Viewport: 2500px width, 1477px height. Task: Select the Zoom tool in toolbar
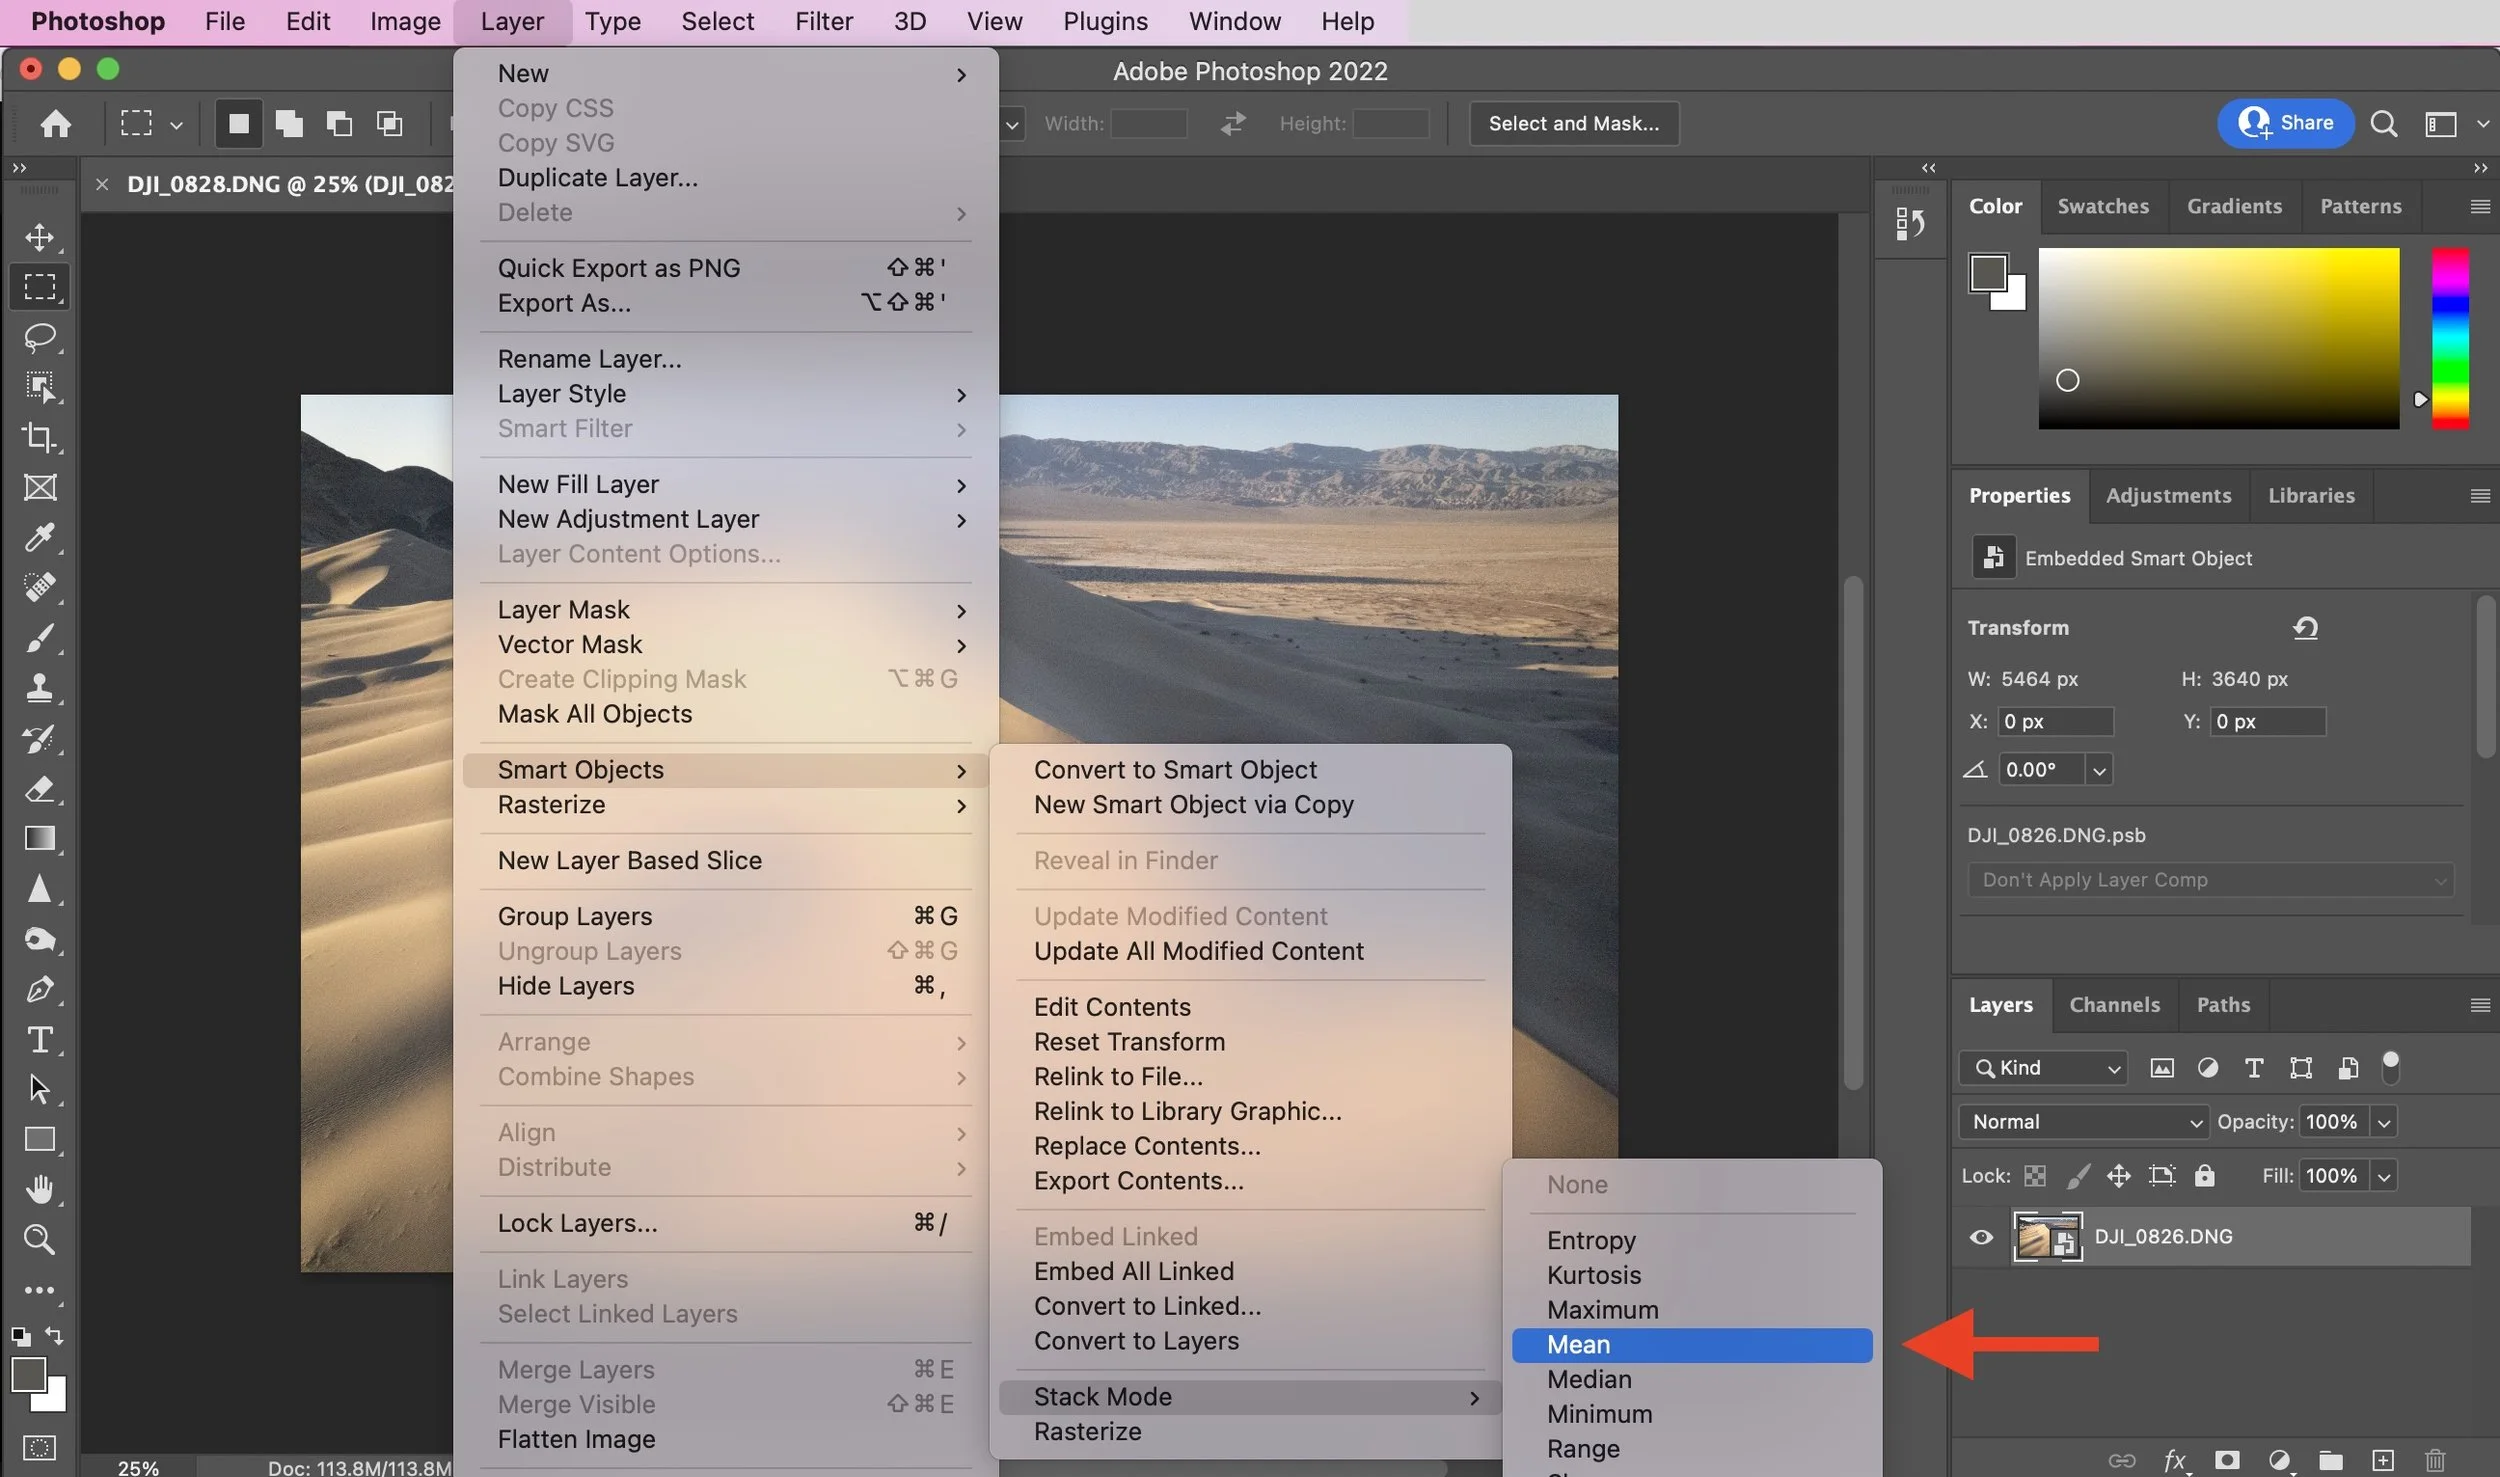point(40,1240)
